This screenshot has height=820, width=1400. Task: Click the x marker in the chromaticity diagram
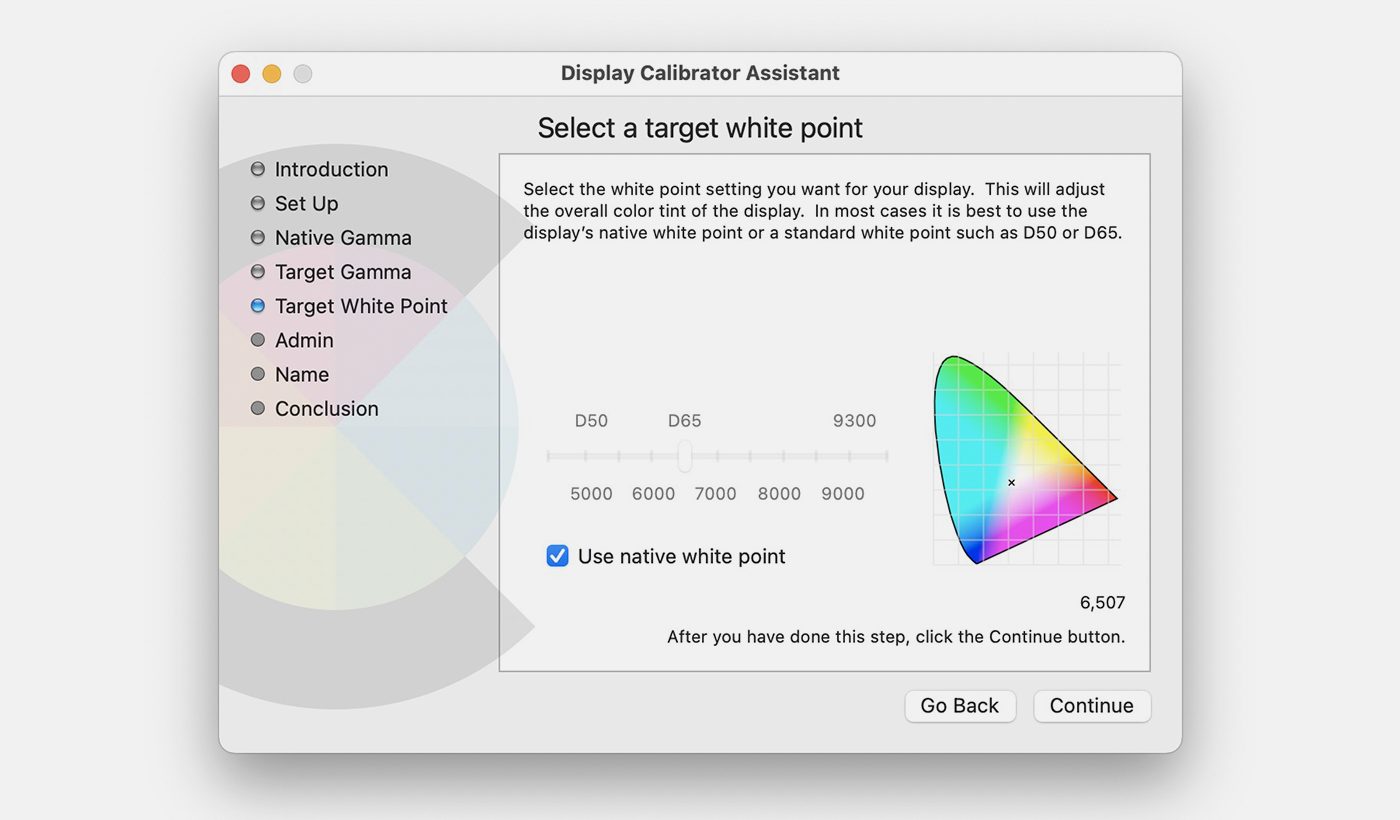point(1011,482)
